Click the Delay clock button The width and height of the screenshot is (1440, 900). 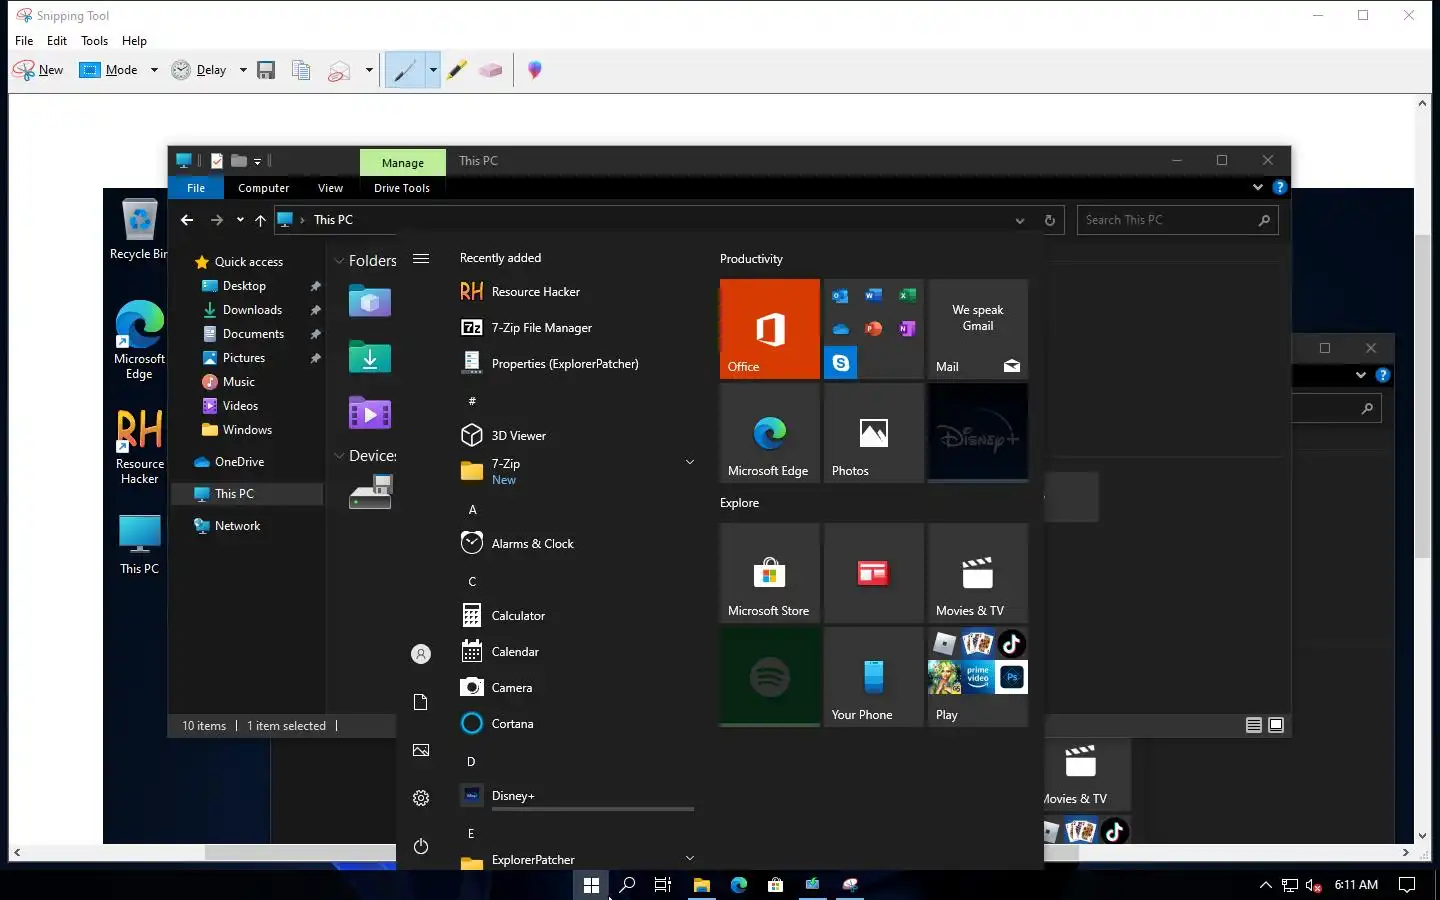point(199,70)
